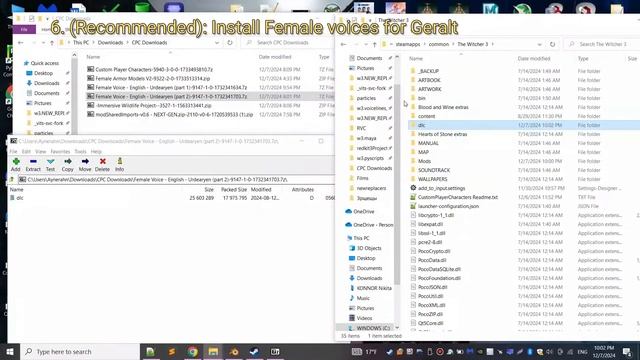The width and height of the screenshot is (640, 360).
Task: Click the 7-Zip Info button
Action: pos(119,164)
